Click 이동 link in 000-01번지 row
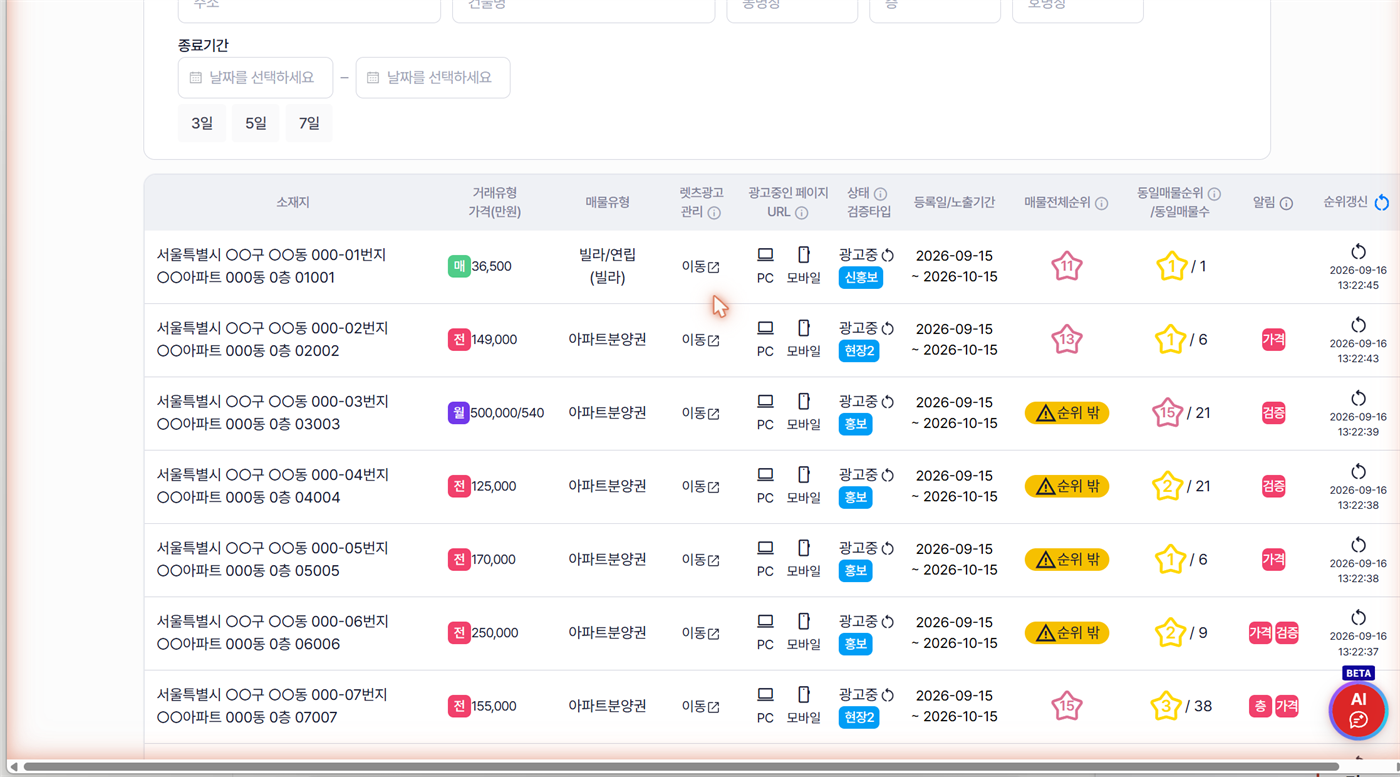 coord(700,267)
